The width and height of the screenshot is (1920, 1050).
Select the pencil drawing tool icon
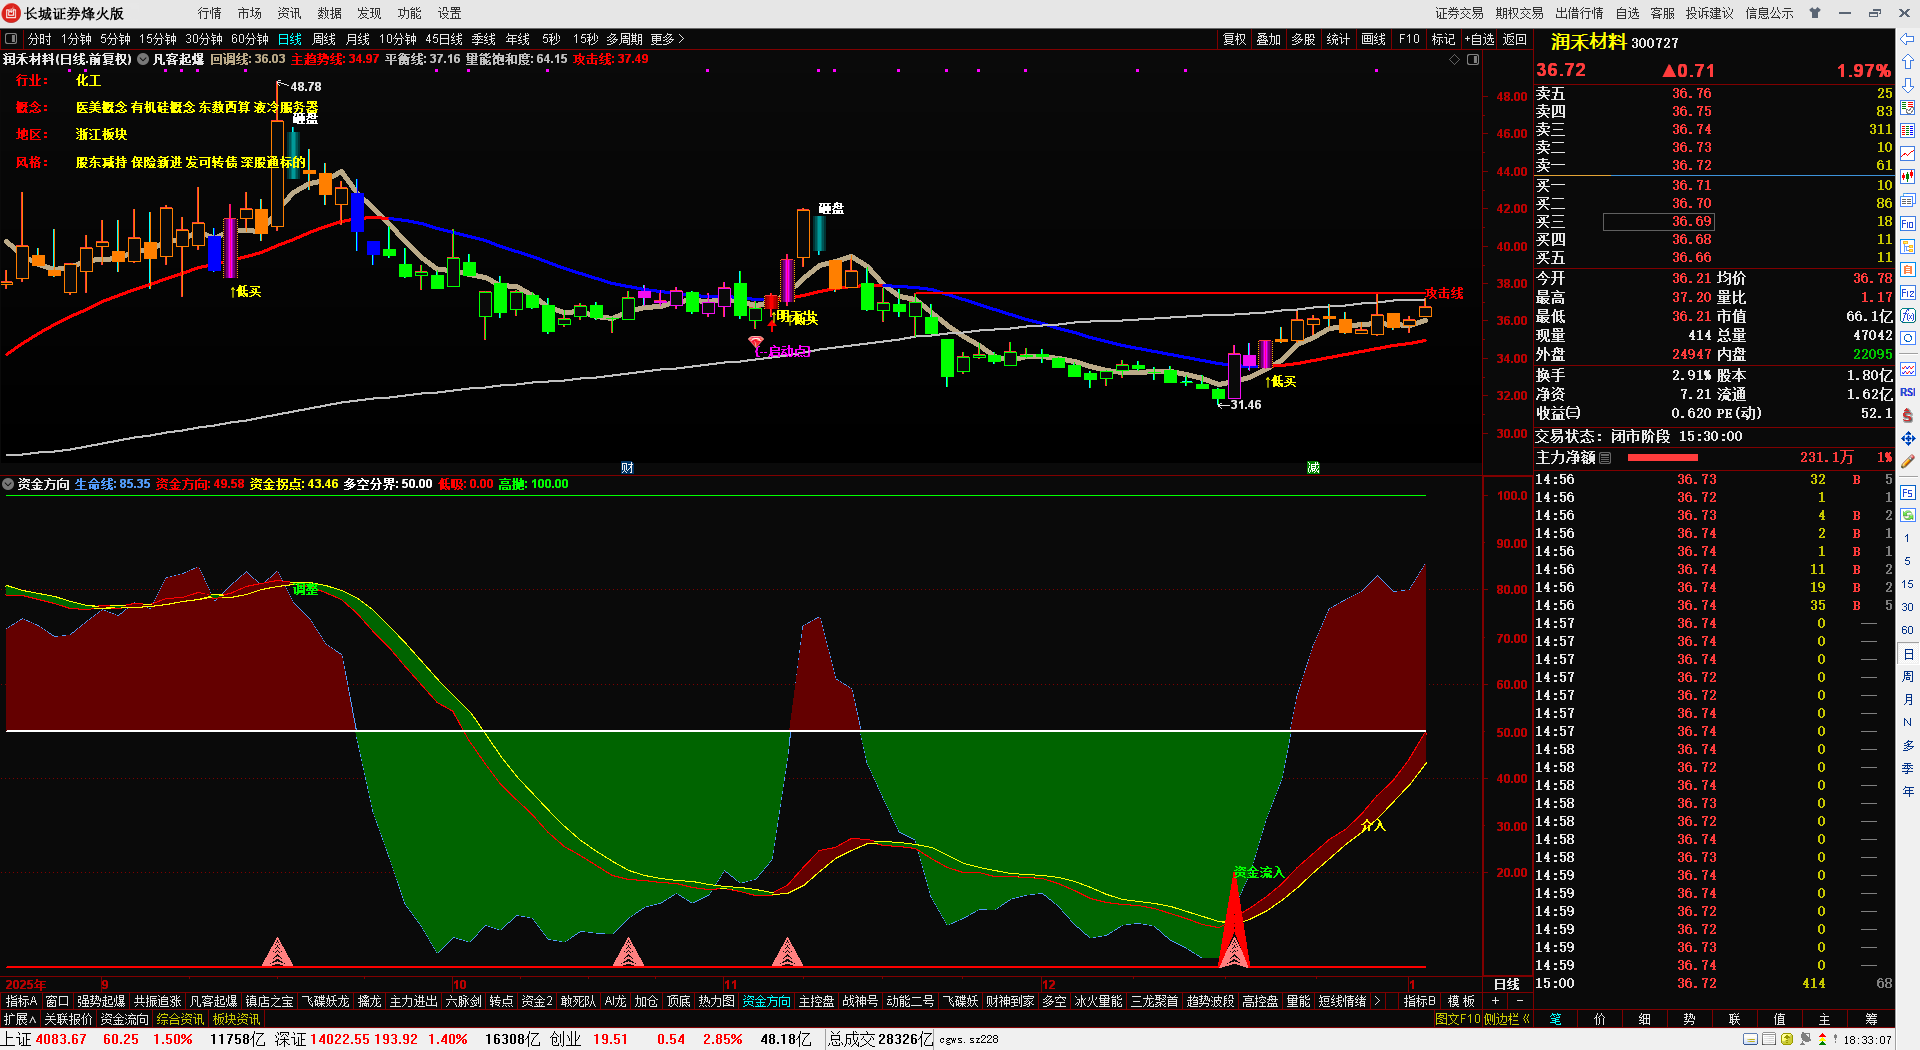click(1908, 461)
